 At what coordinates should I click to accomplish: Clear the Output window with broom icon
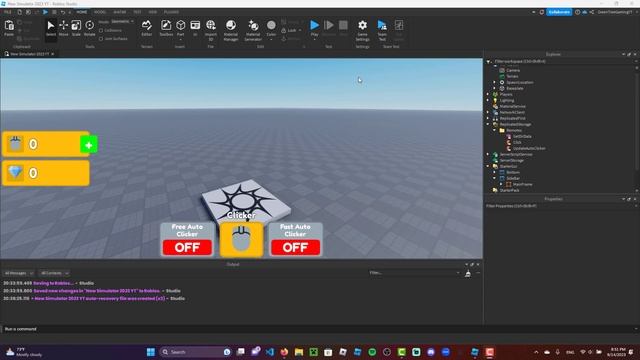[468, 273]
